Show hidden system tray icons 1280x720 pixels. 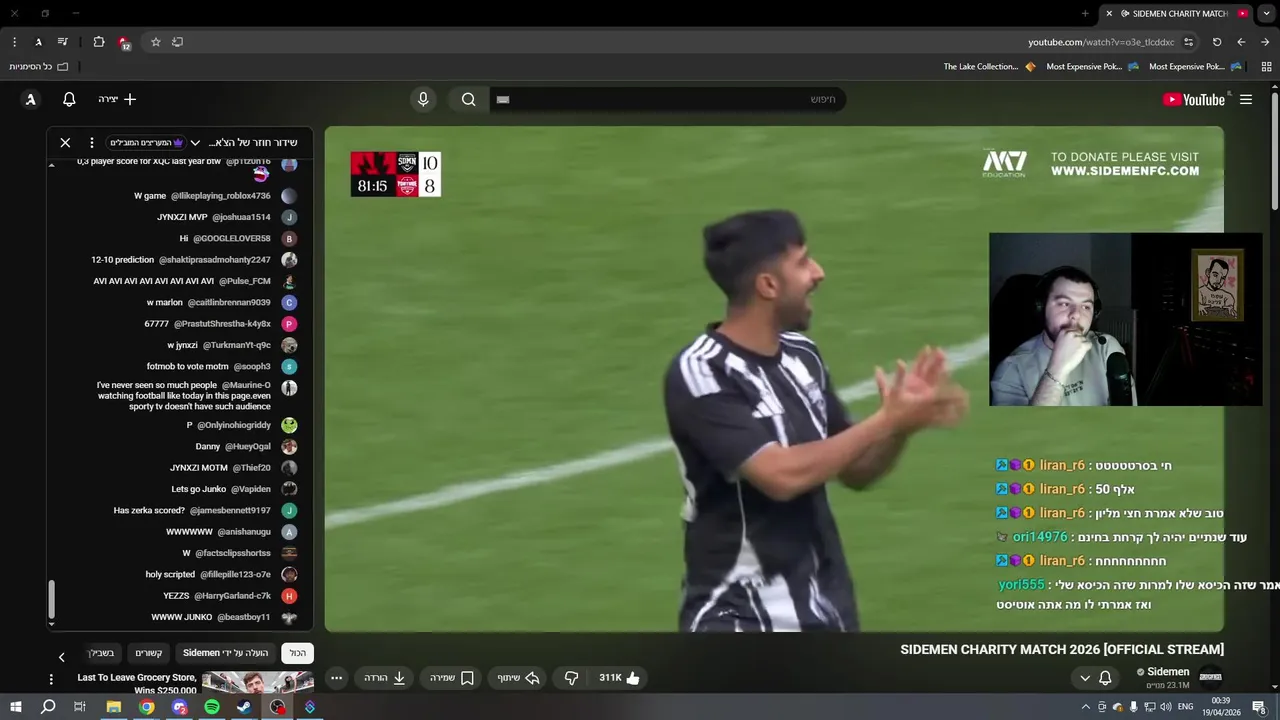click(1086, 707)
